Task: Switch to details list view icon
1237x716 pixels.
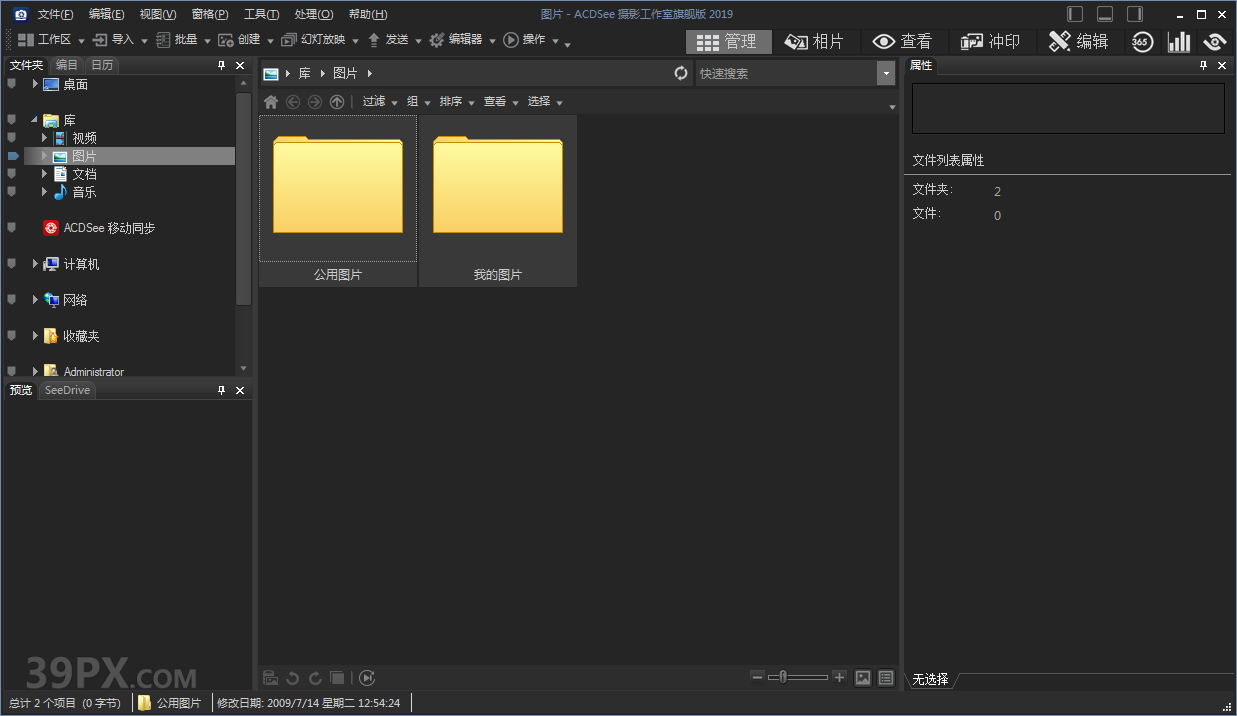Action: 886,678
